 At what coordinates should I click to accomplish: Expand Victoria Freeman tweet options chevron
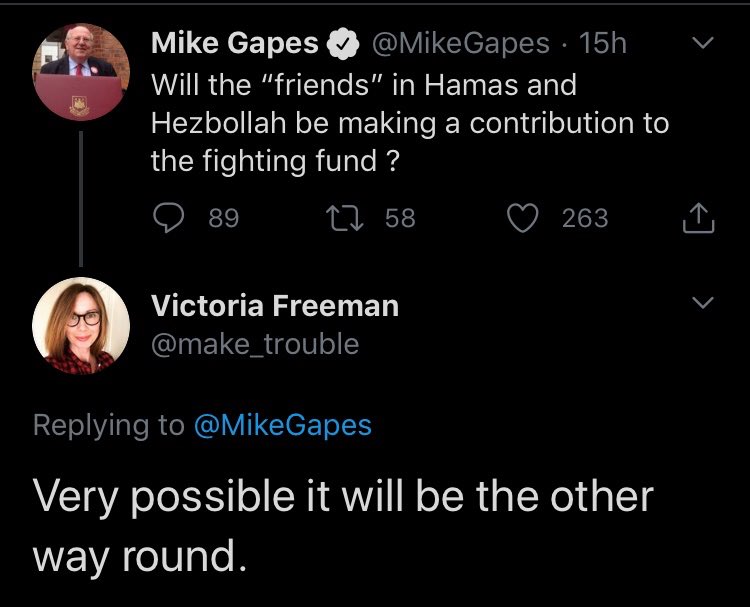703,302
